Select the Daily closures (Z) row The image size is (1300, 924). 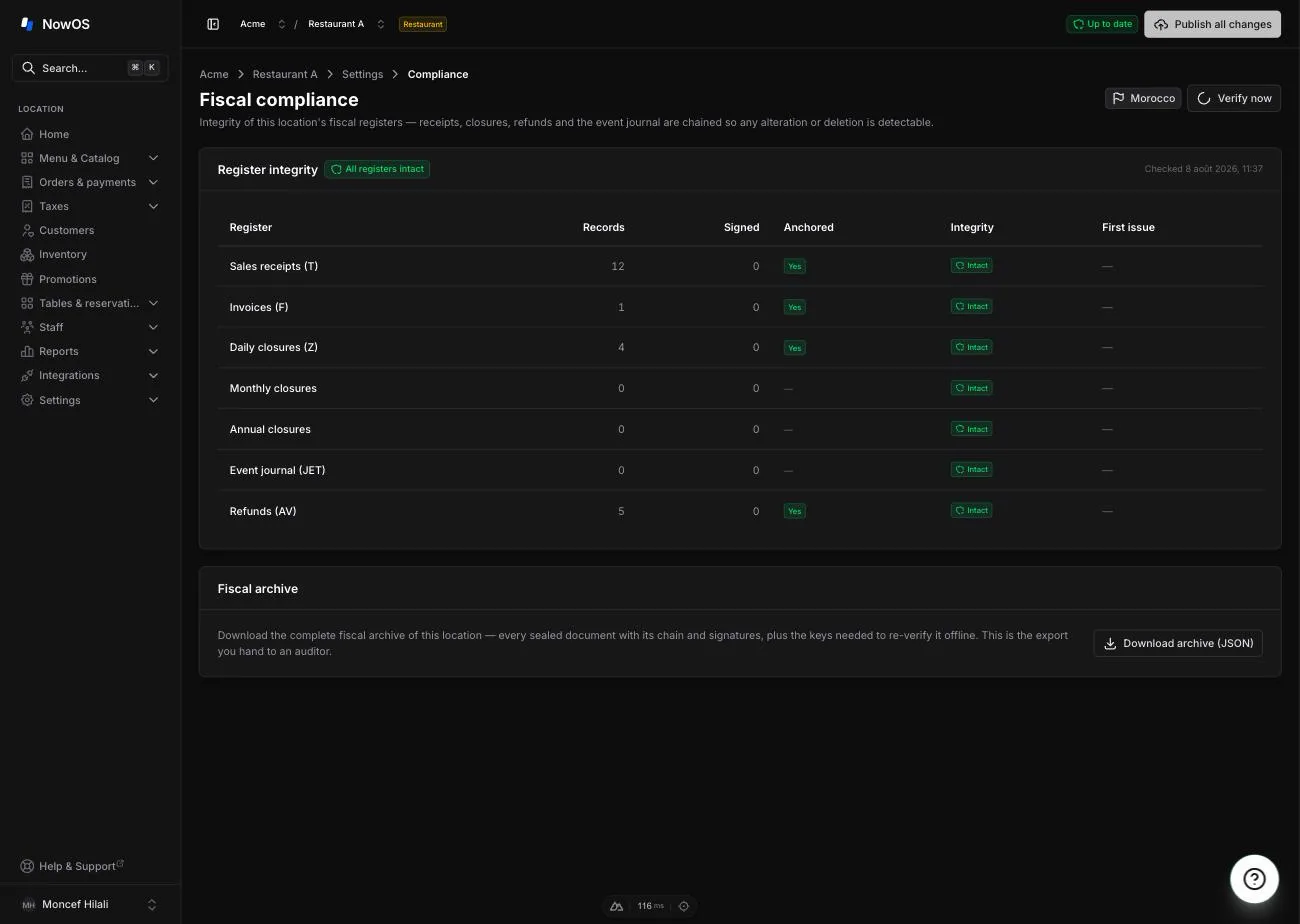740,347
